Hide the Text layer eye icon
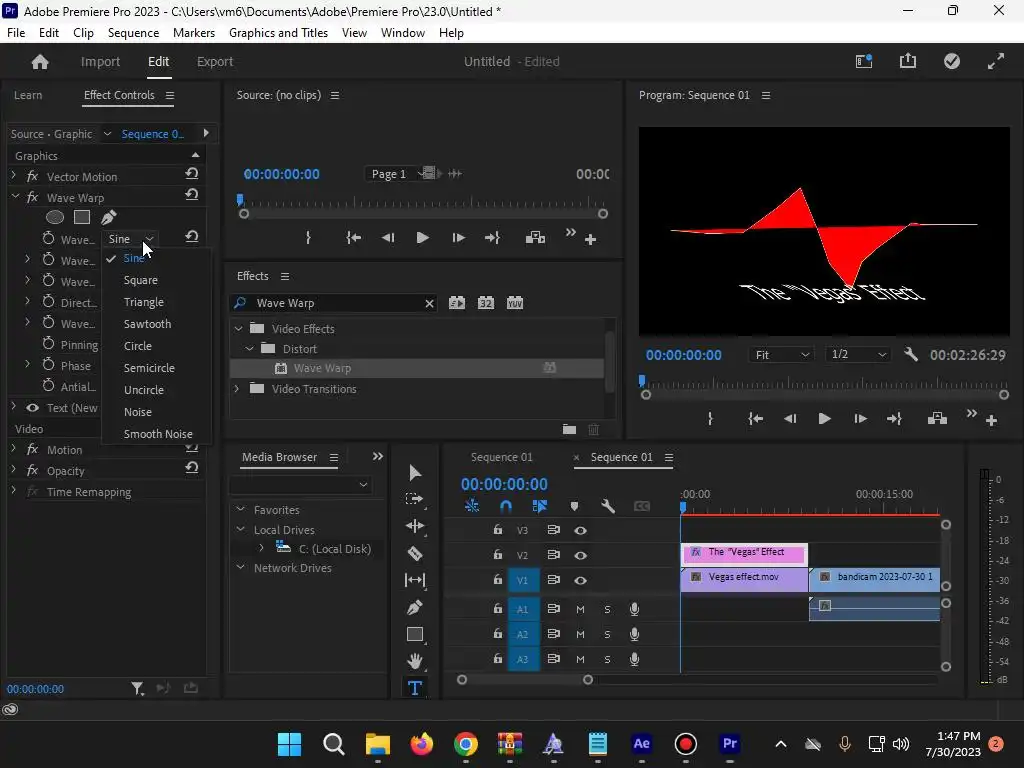The width and height of the screenshot is (1024, 768). click(x=32, y=408)
